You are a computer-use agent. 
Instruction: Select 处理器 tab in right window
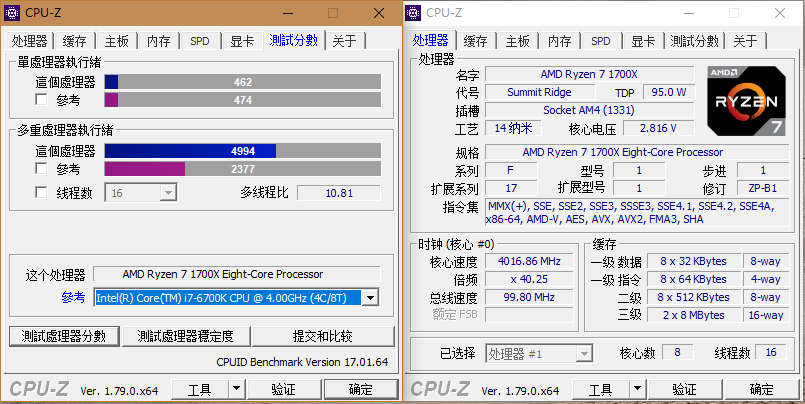pos(431,40)
